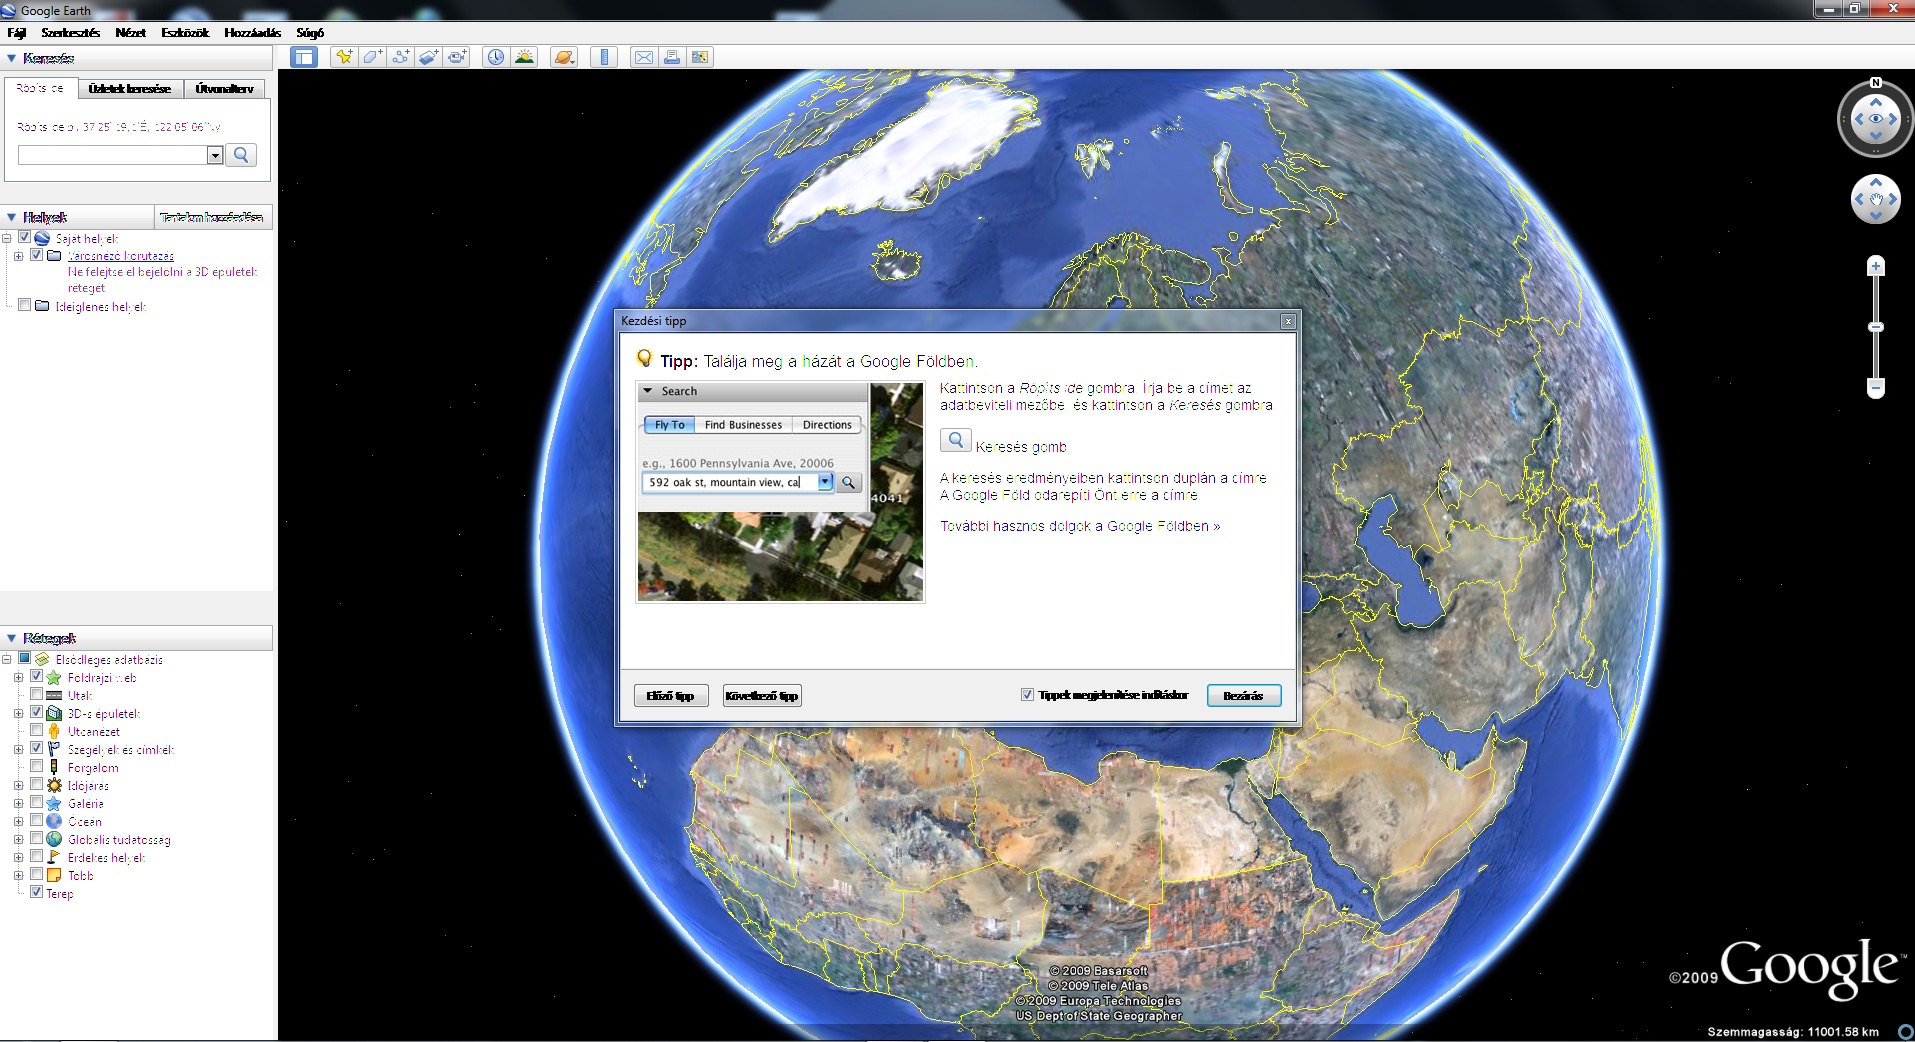Click the Forgalom traffic light icon
1915x1042 pixels.
coord(54,767)
